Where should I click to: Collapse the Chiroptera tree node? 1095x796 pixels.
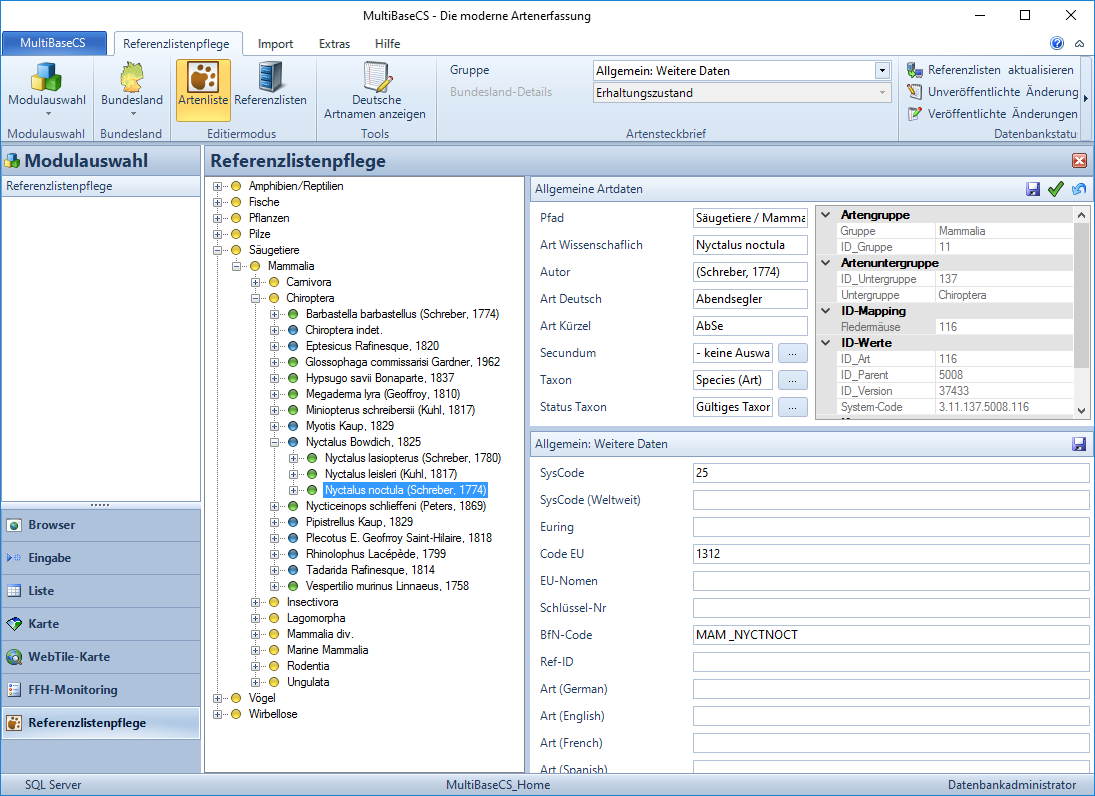click(x=256, y=298)
